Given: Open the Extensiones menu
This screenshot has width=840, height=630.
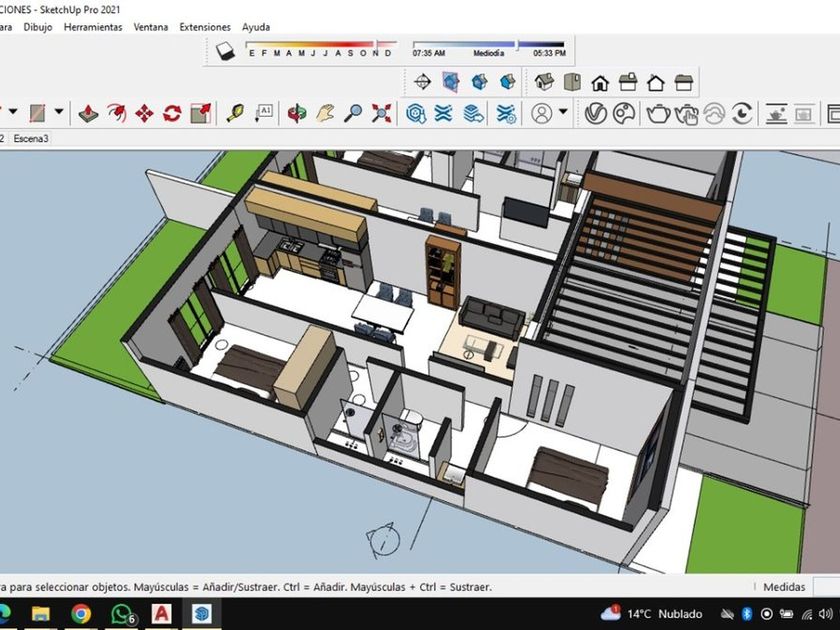Looking at the screenshot, I should click(x=205, y=27).
